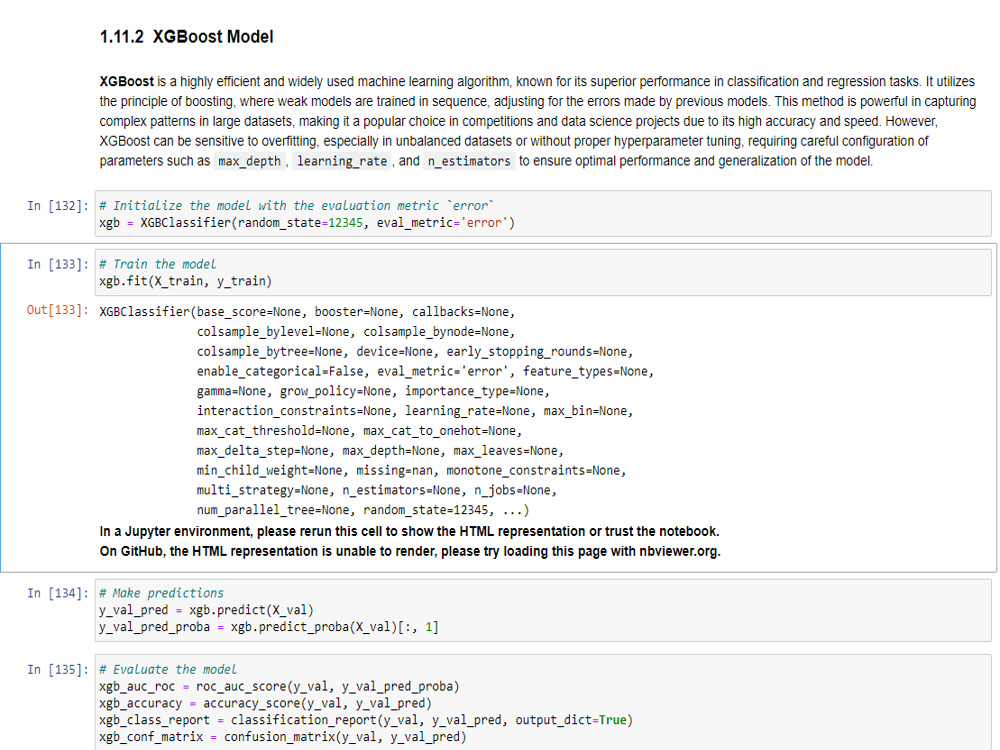This screenshot has width=1000, height=750.
Task: Click code cell In [134] making predictions
Action: pyautogui.click(x=543, y=610)
